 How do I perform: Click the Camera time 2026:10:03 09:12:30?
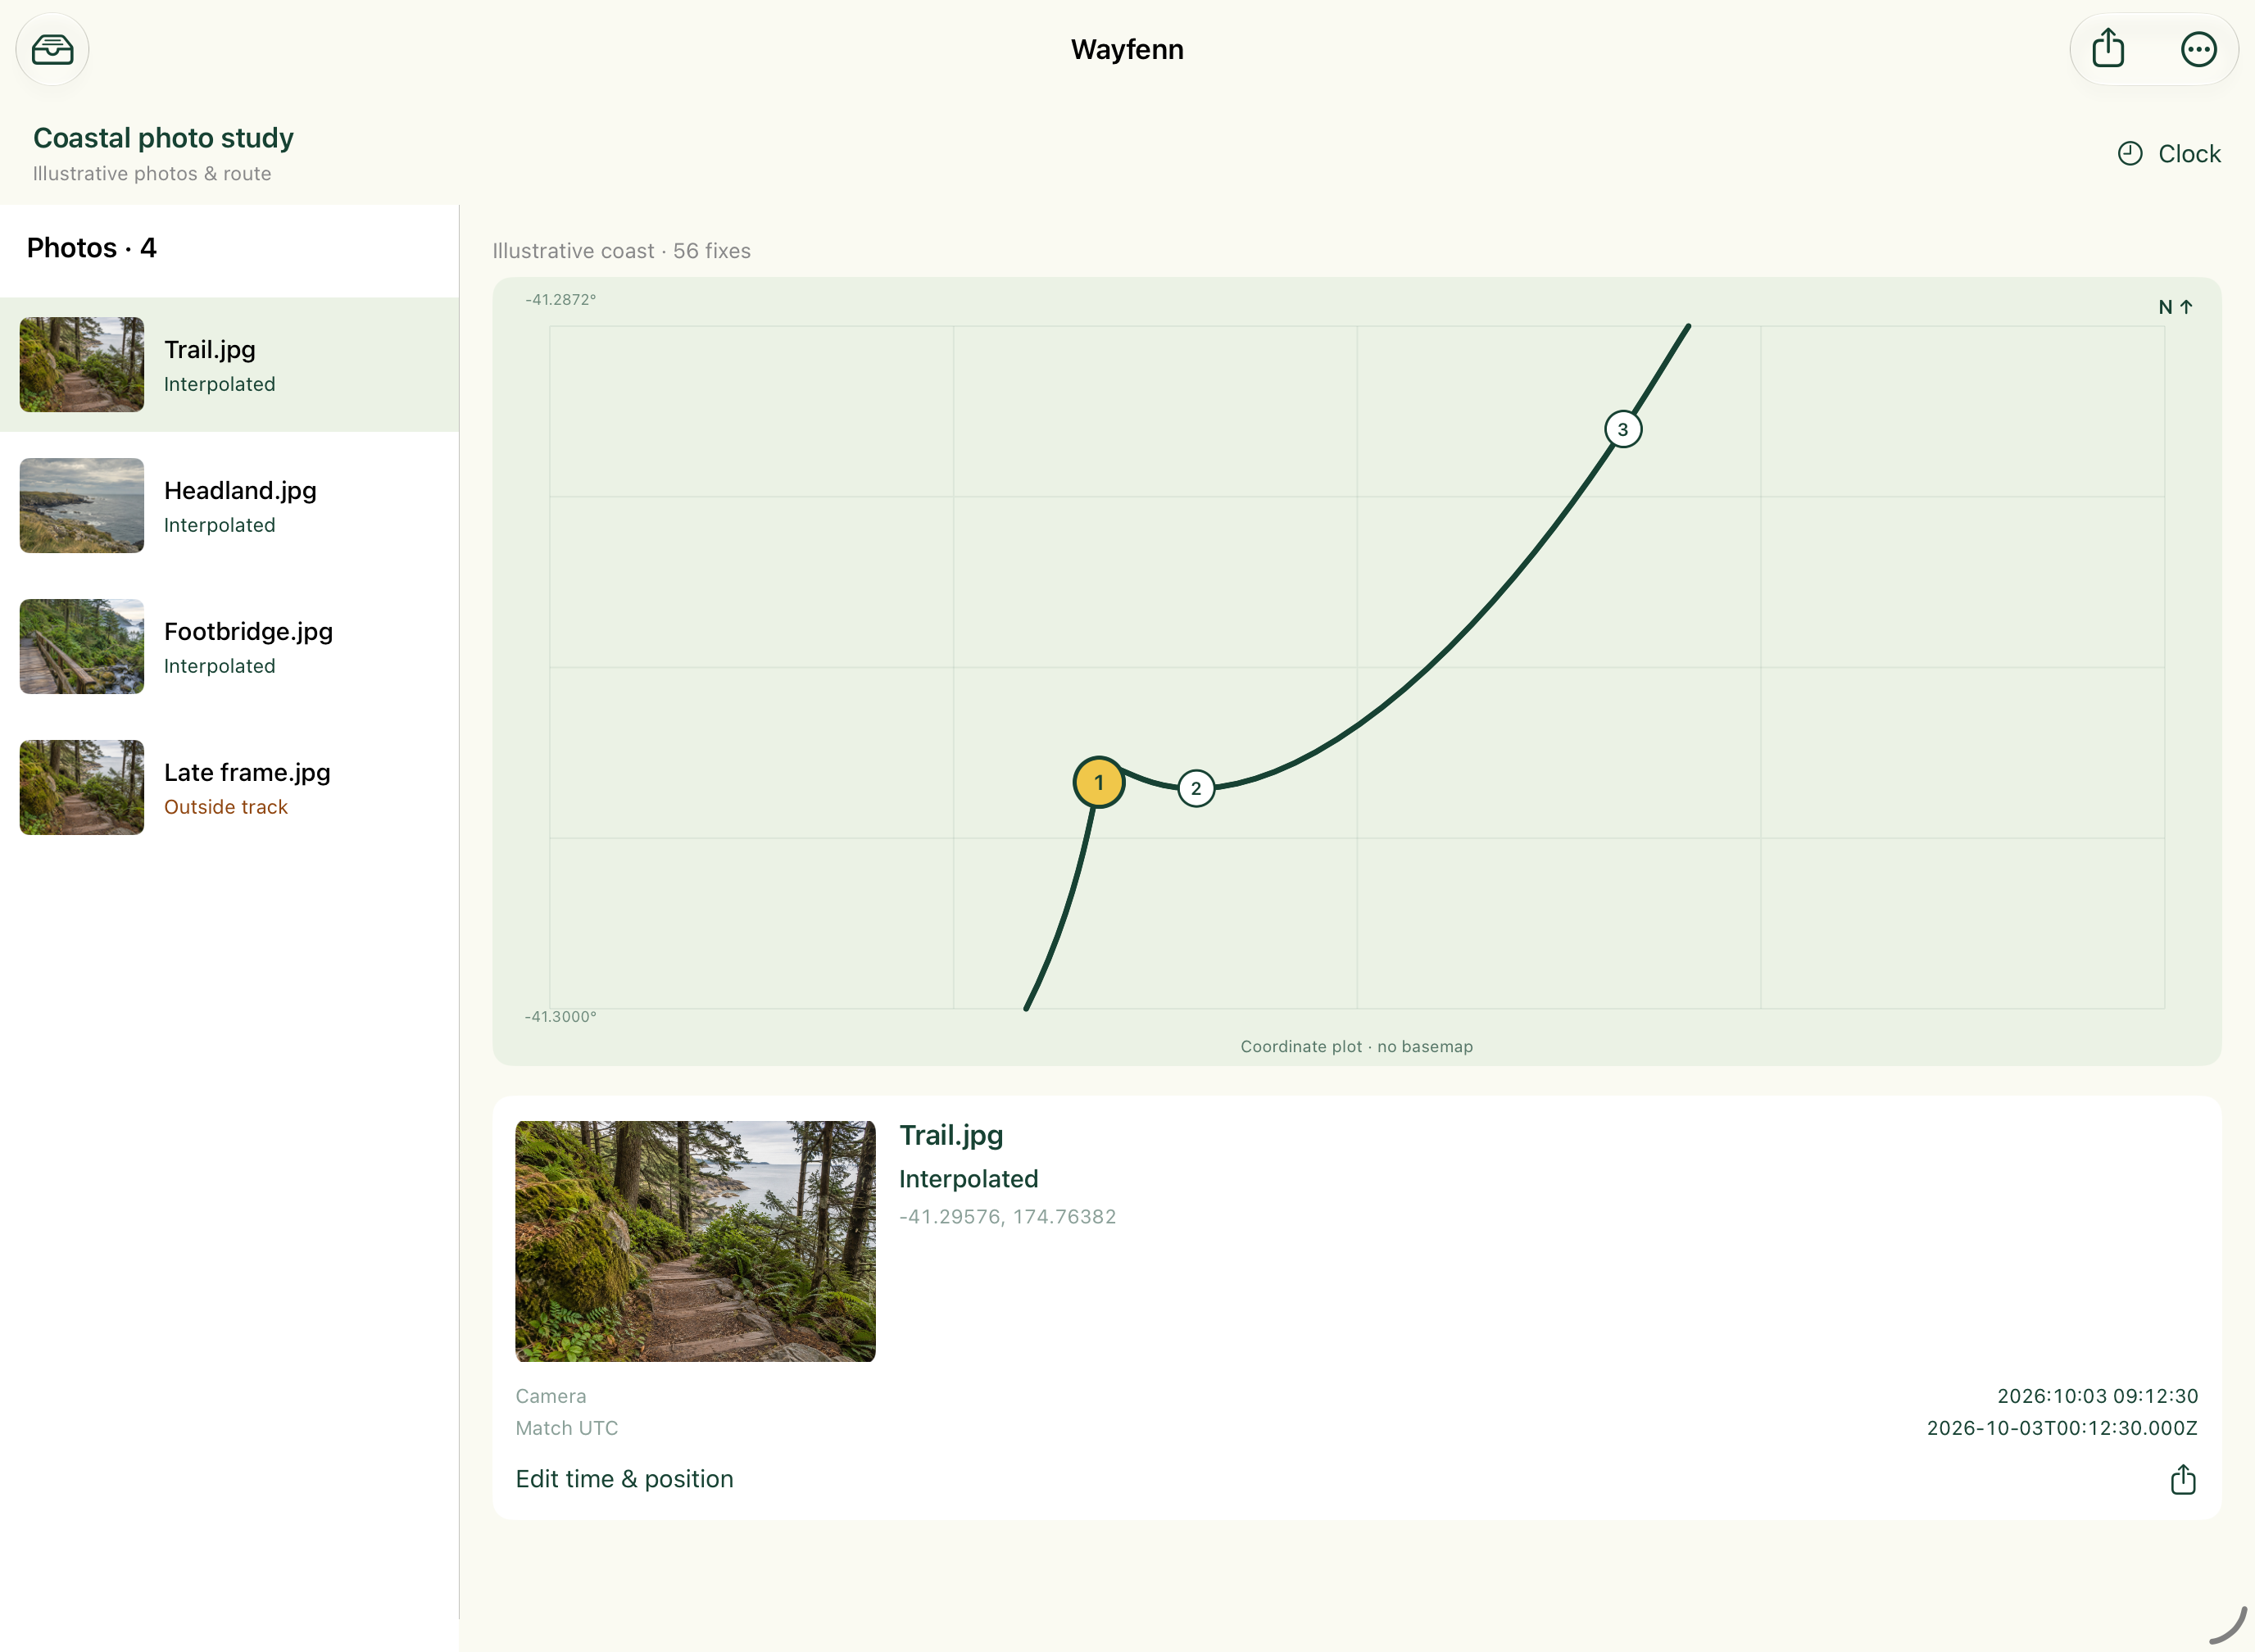(x=2097, y=1396)
